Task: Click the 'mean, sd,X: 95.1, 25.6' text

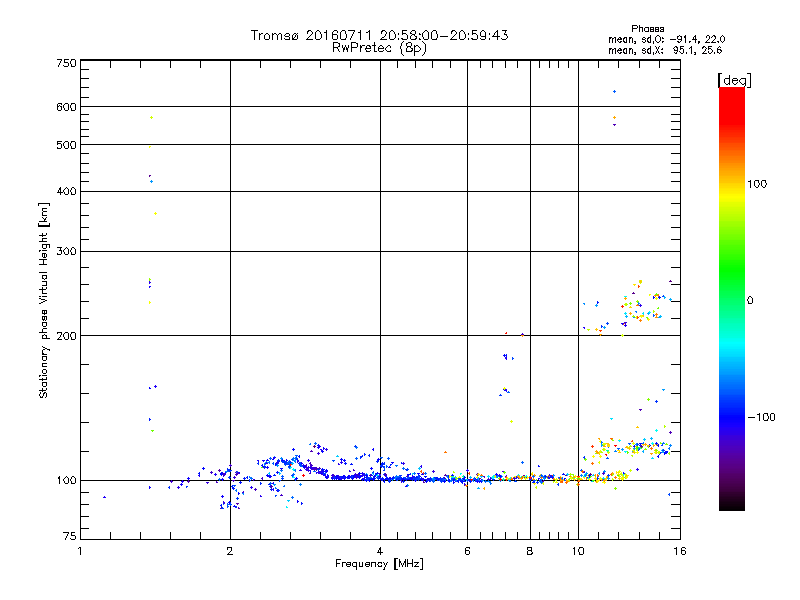Action: (x=665, y=50)
